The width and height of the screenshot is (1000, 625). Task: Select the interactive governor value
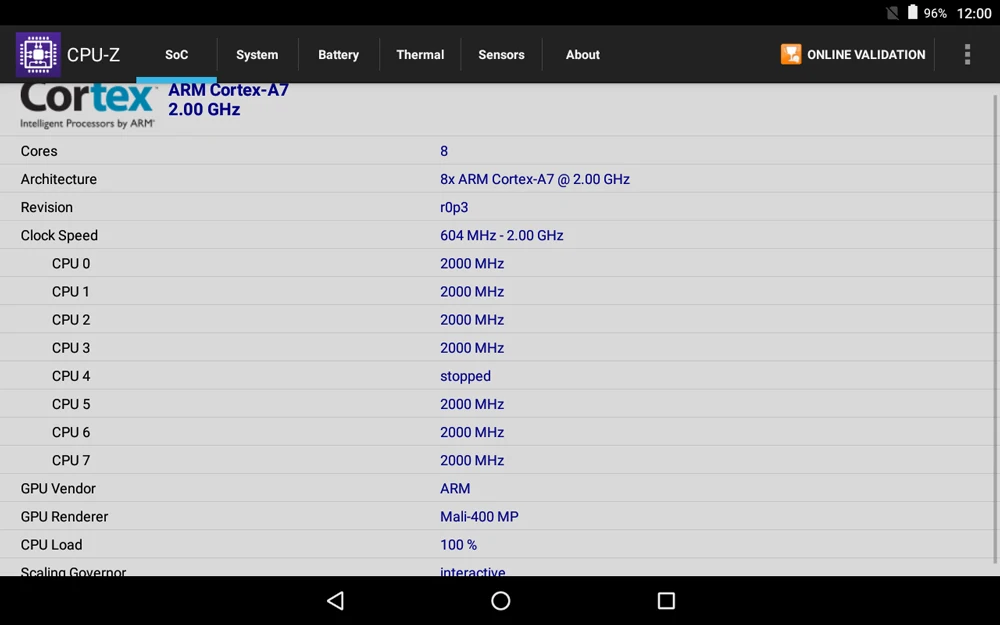[472, 571]
